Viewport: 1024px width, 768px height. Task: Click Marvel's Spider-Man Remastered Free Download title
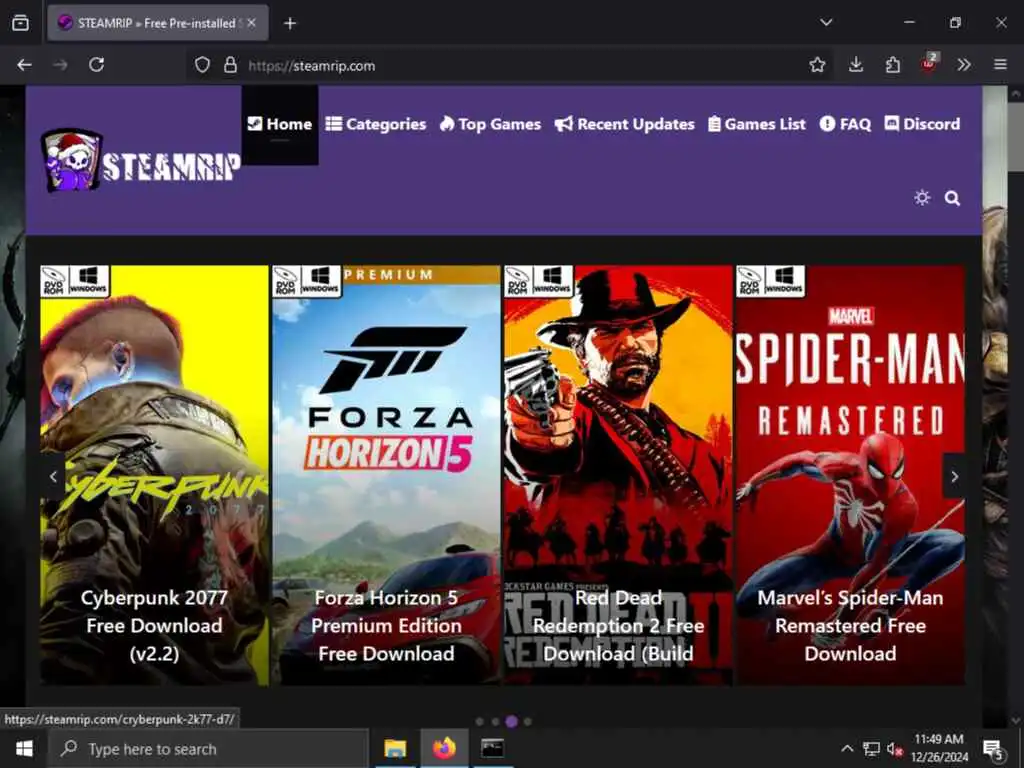(x=850, y=626)
